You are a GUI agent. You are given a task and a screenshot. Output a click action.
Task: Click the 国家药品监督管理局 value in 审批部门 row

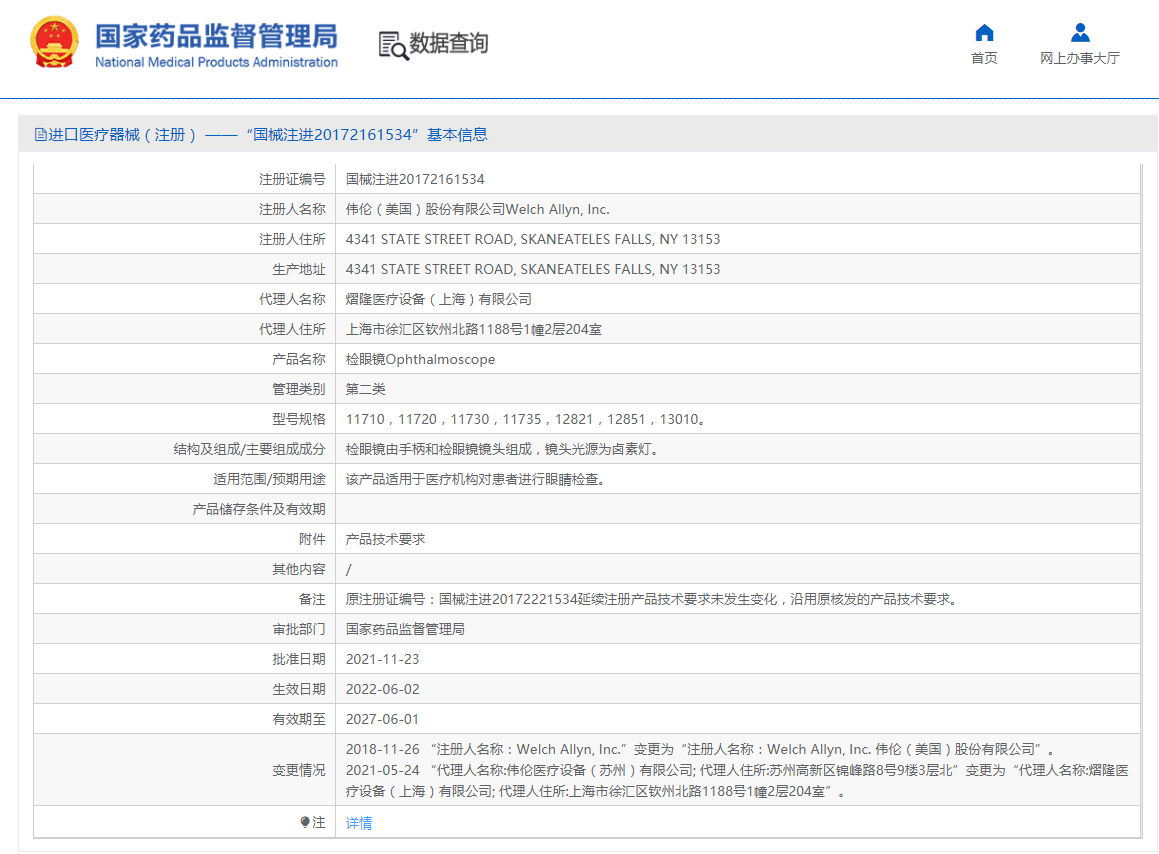pyautogui.click(x=405, y=629)
